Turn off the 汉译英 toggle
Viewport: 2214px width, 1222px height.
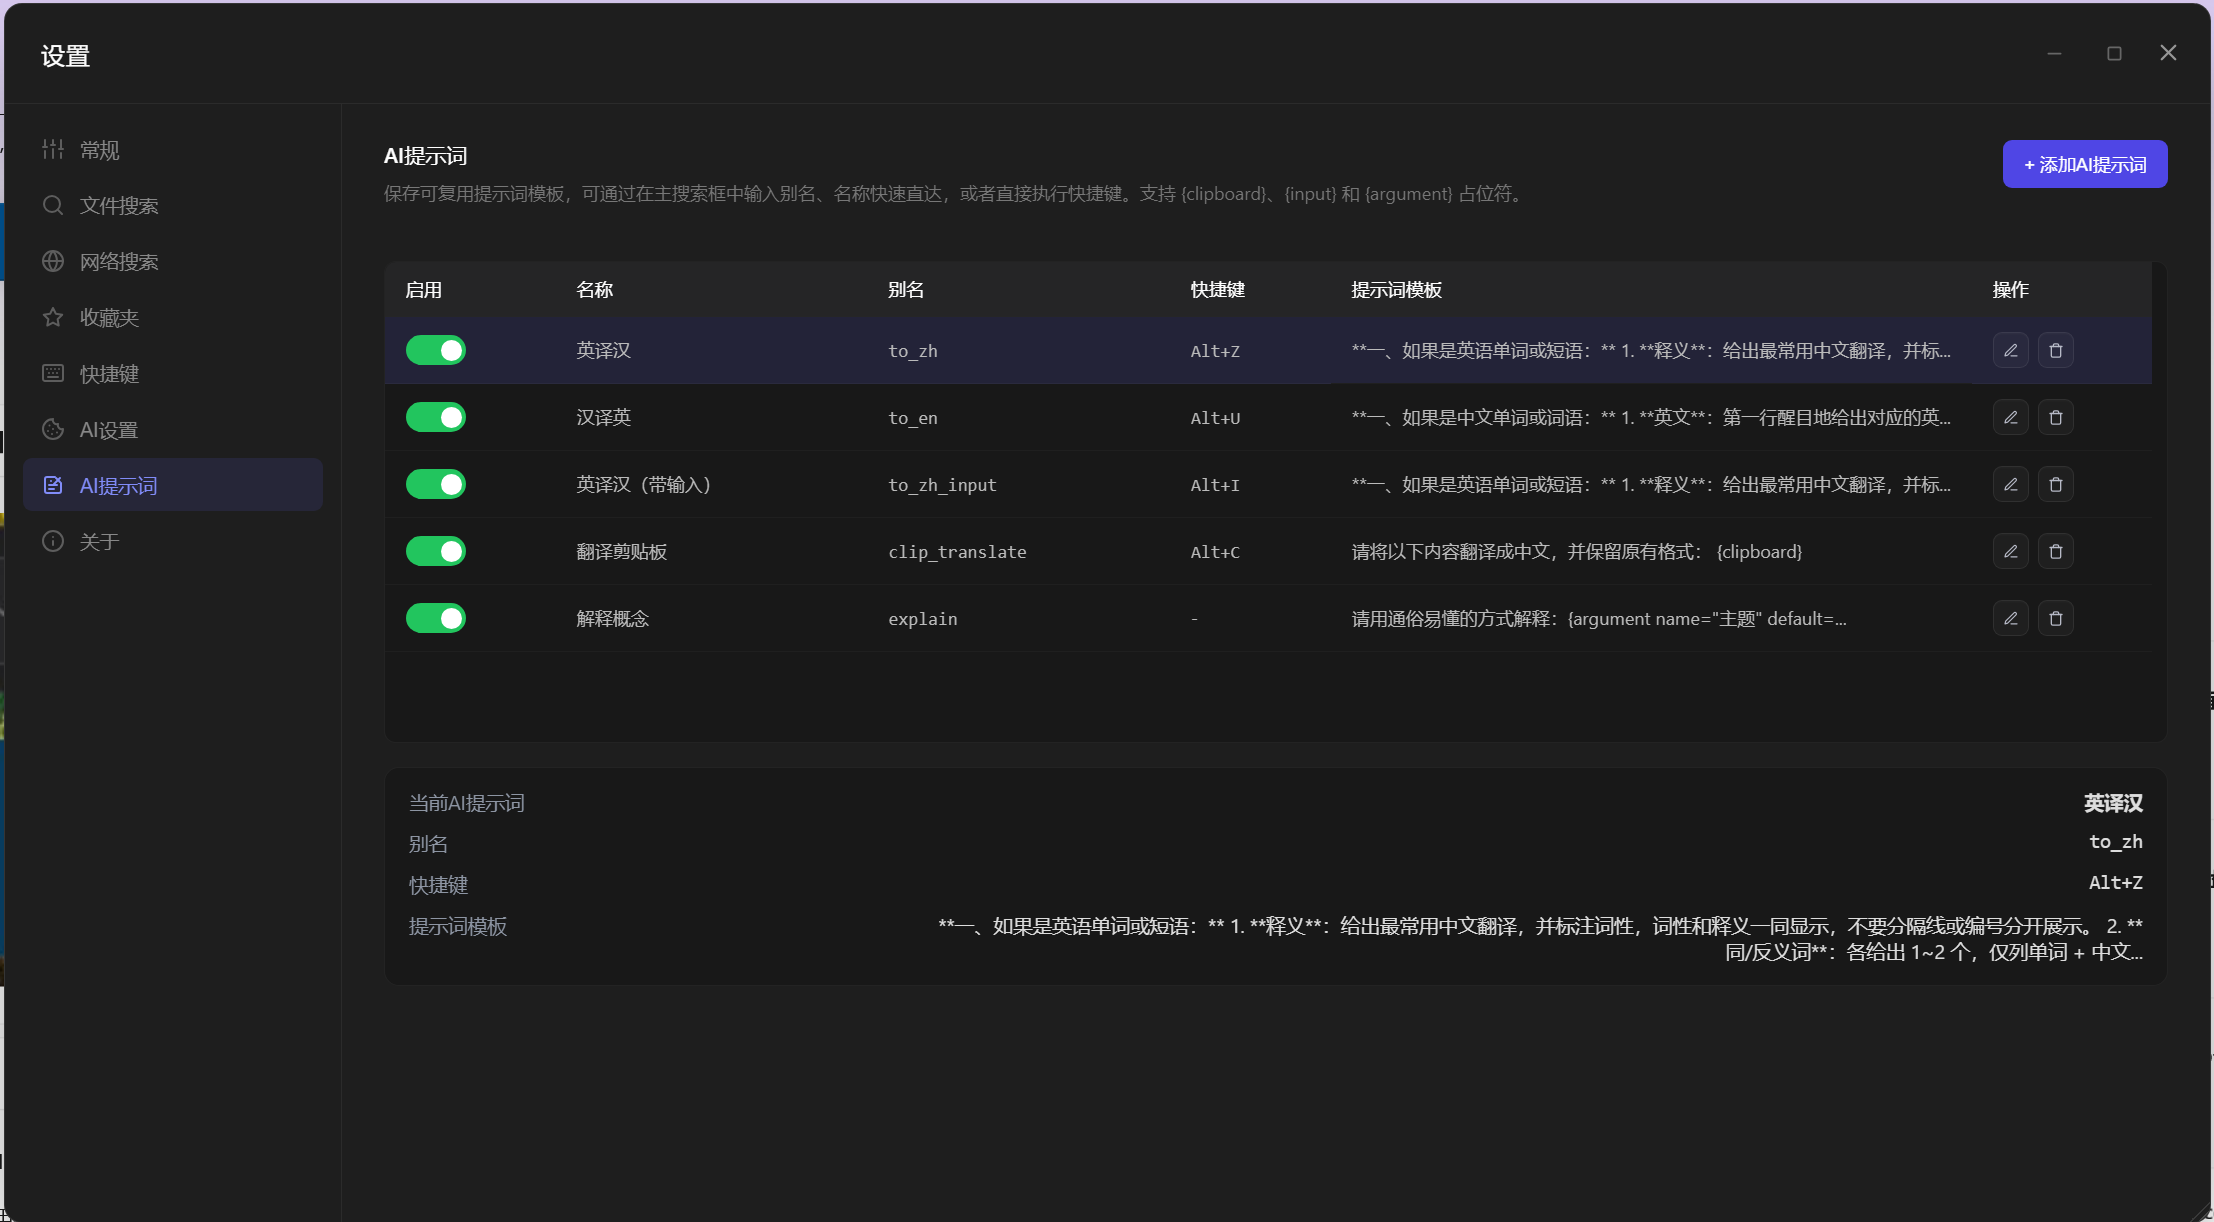(x=436, y=417)
